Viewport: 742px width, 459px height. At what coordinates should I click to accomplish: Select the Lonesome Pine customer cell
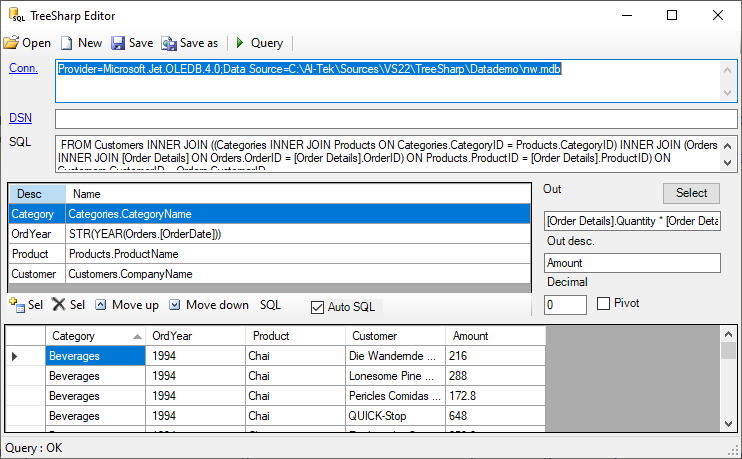395,376
